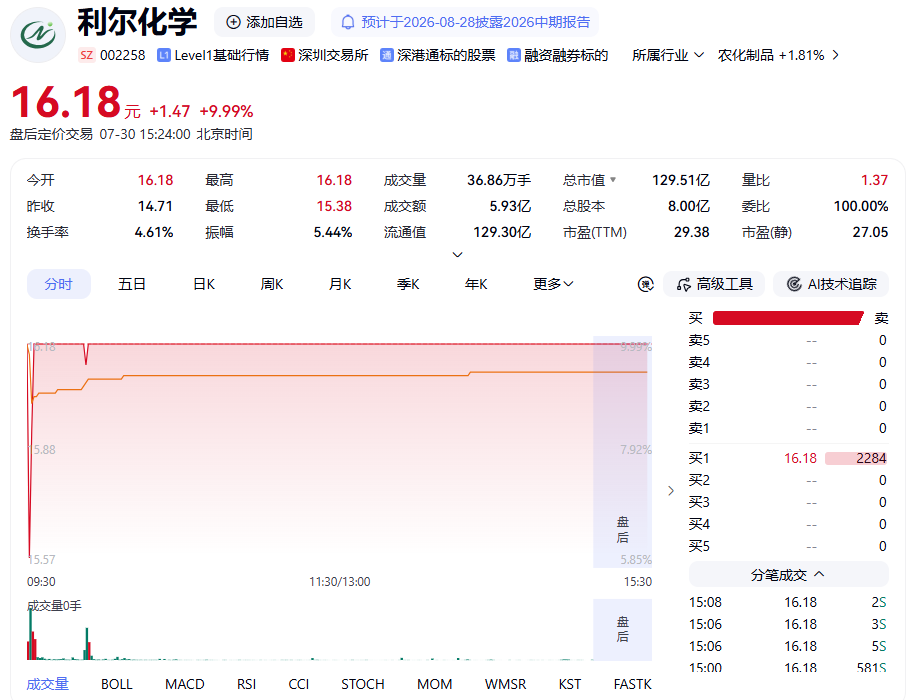
Task: Click the 卖1 order book row
Action: tap(788, 429)
